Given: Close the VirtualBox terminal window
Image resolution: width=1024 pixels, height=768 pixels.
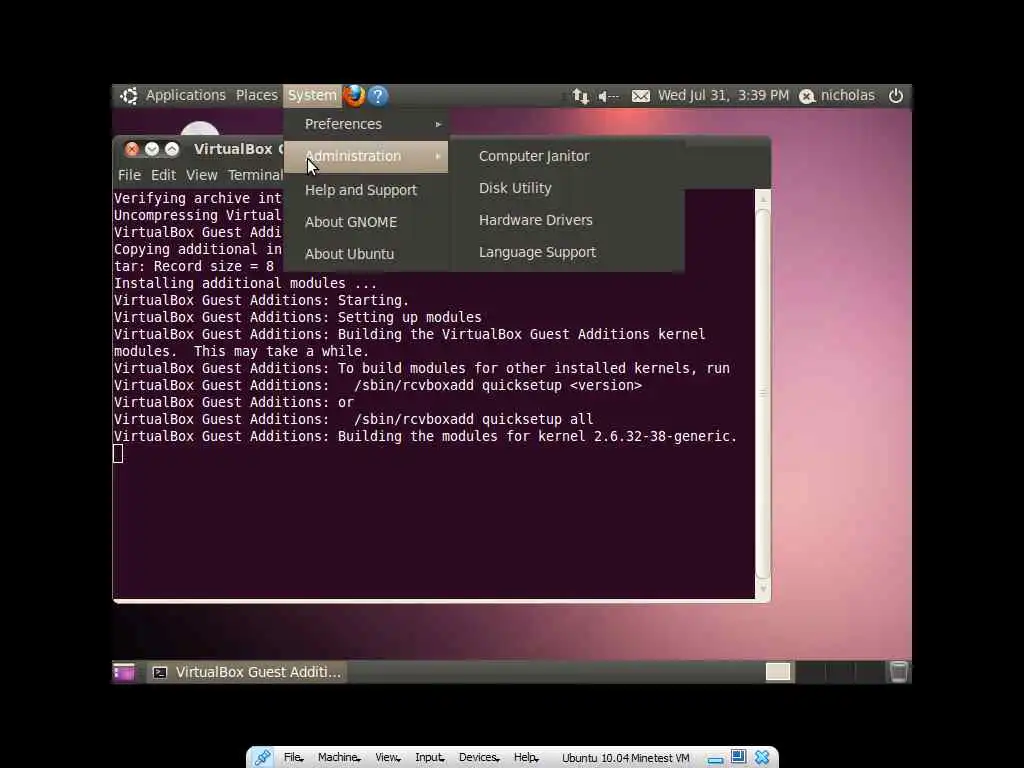Looking at the screenshot, I should pos(132,149).
